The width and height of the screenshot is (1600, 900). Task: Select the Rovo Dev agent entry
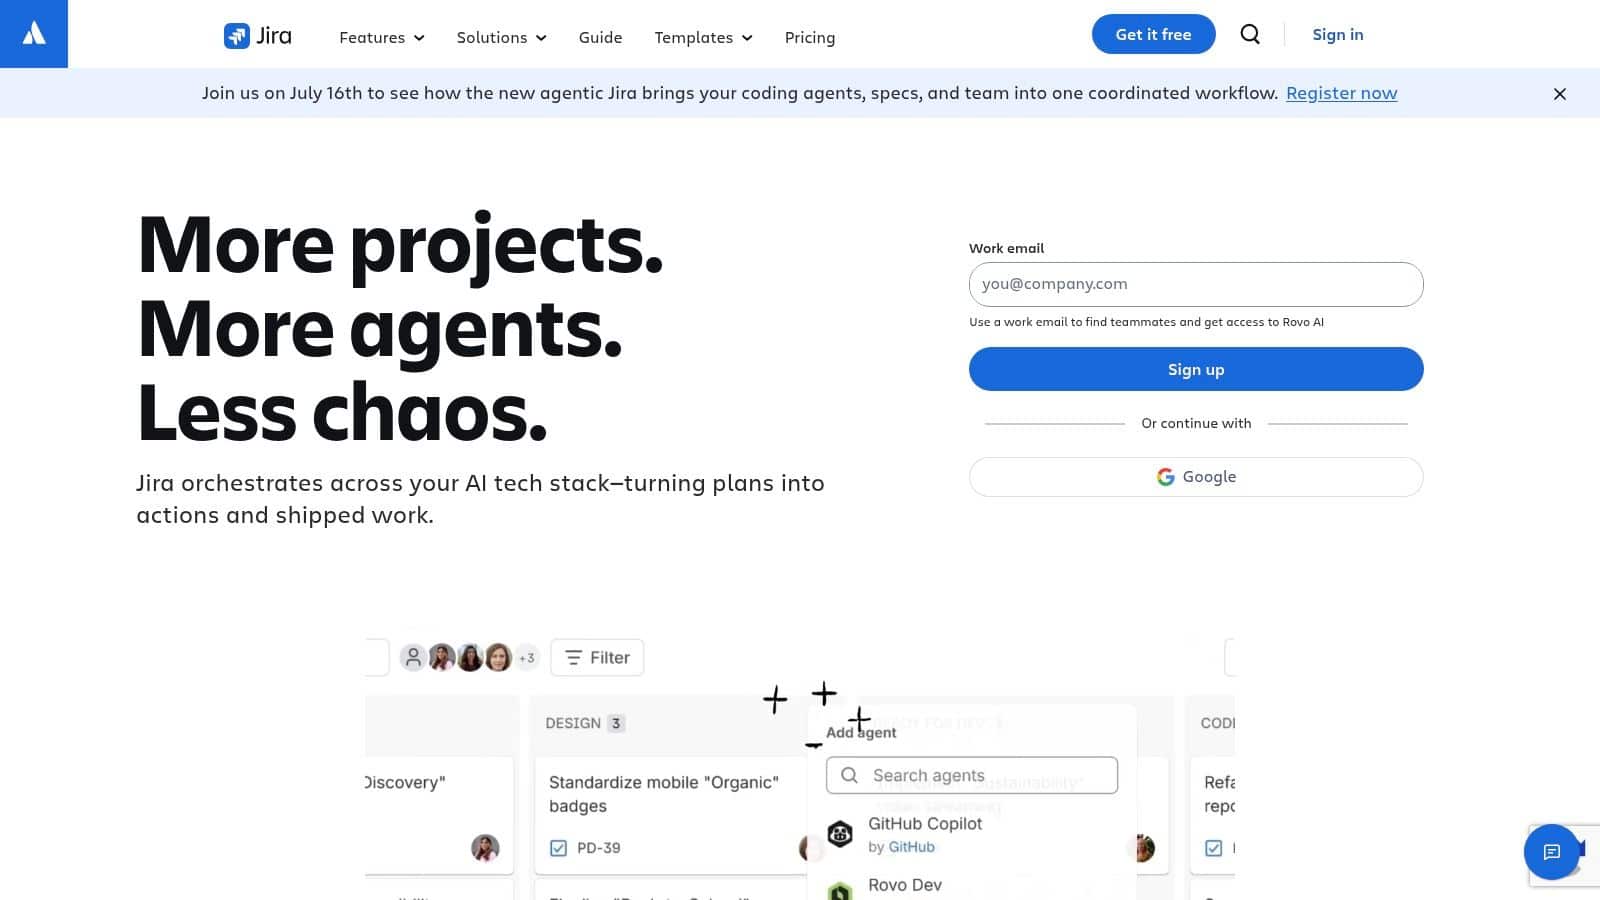[972, 886]
